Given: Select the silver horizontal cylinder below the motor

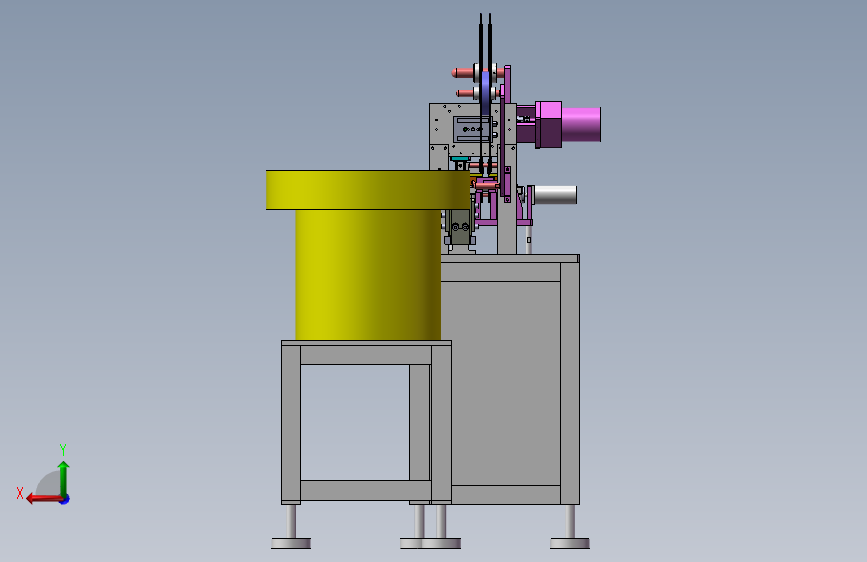Looking at the screenshot, I should click(555, 195).
